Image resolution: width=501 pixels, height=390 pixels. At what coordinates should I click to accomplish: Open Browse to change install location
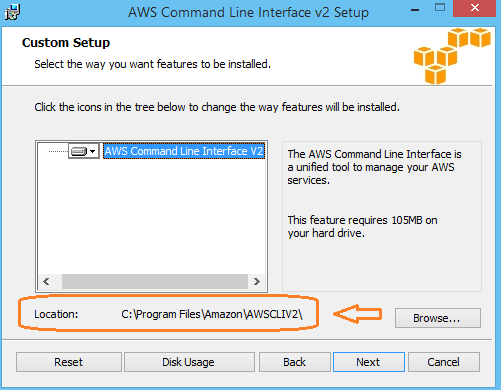click(438, 318)
